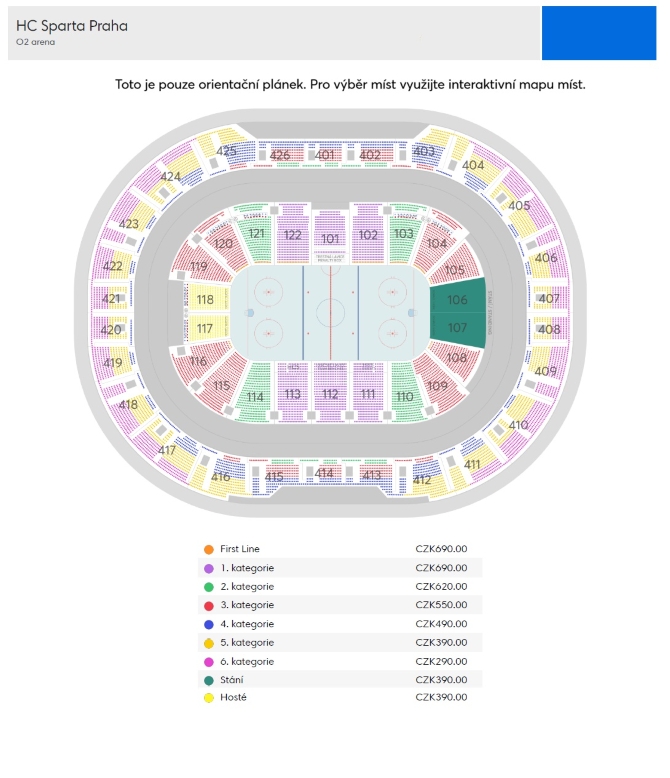The height and width of the screenshot is (778, 670).
Task: Click the 5. kategorie price CZK390.00
Action: [441, 642]
